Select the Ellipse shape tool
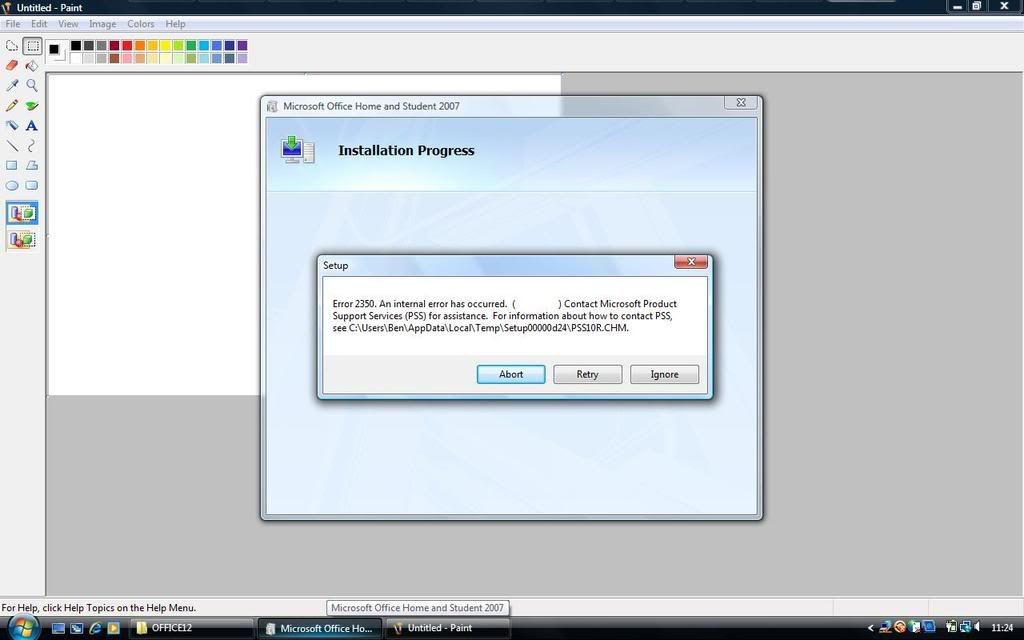This screenshot has height=640, width=1024. 12,185
